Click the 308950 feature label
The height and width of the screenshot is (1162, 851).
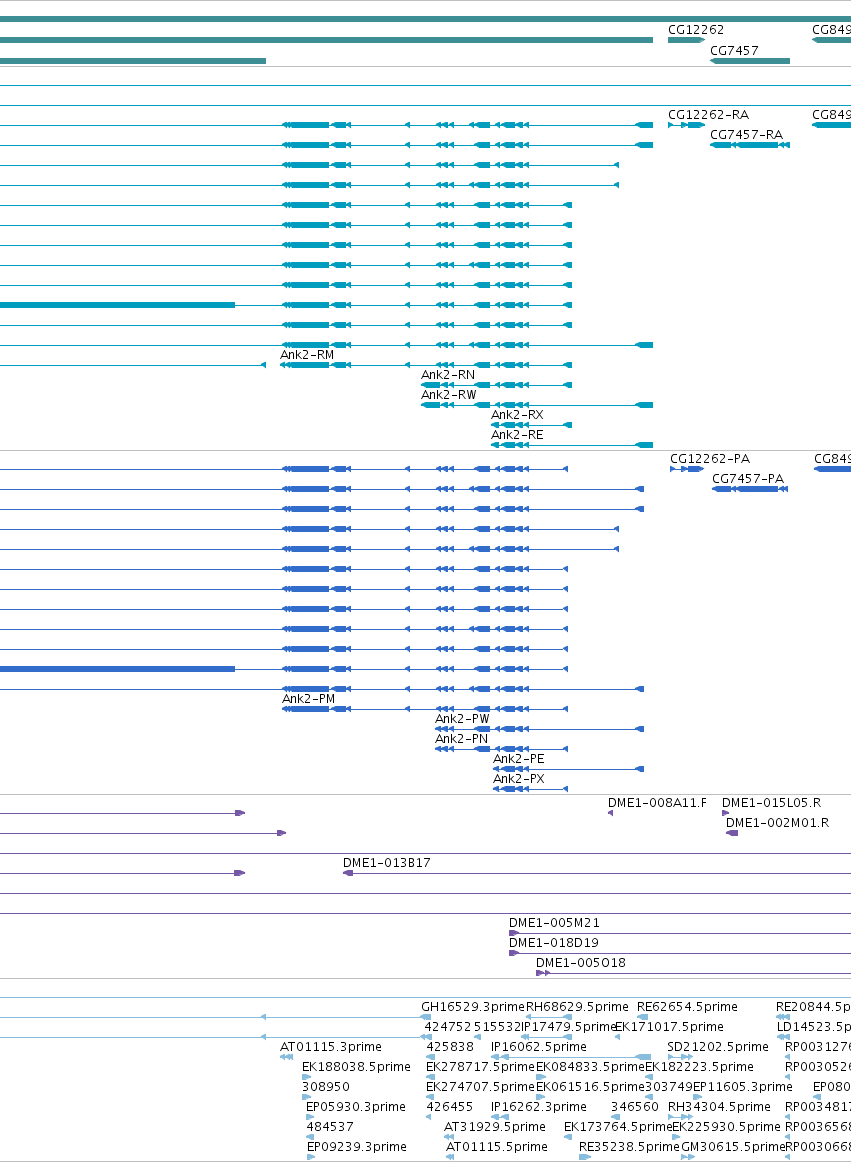point(325,1086)
